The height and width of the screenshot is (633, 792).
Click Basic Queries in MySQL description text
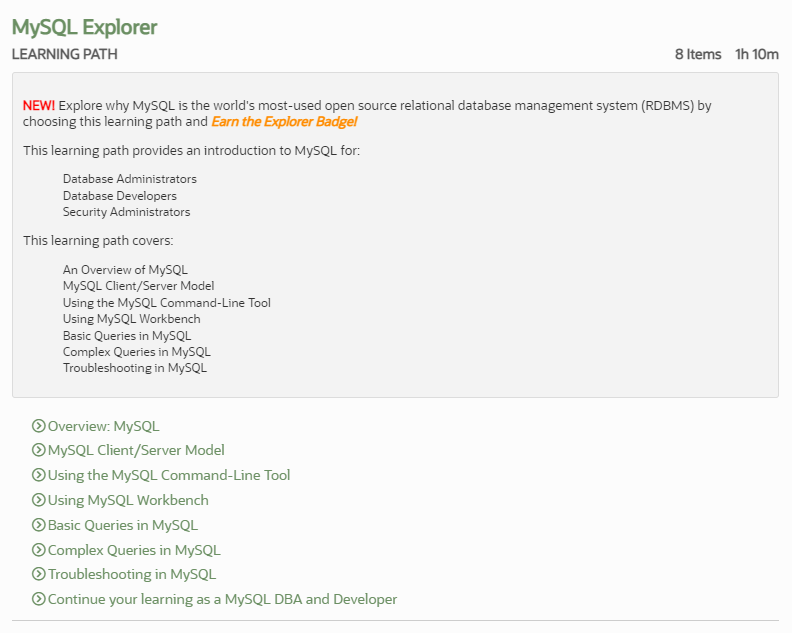pos(127,336)
